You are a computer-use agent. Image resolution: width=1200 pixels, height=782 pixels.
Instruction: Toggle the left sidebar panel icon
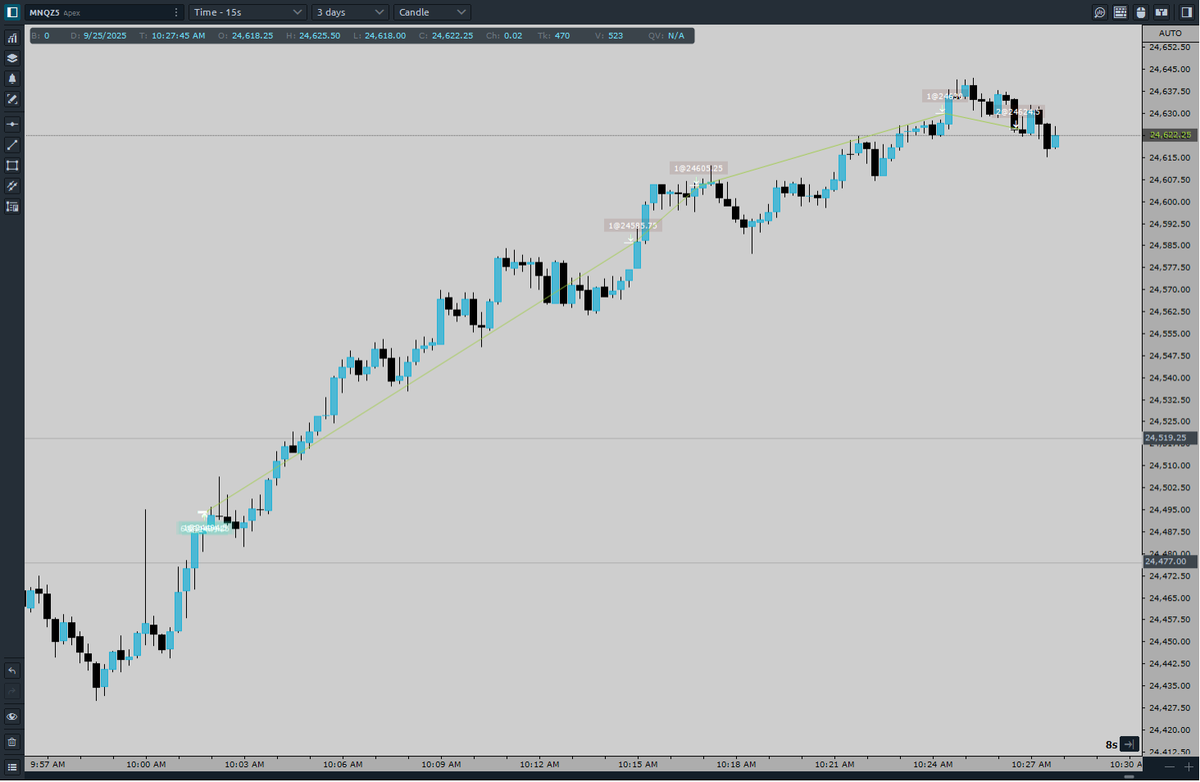[12, 12]
